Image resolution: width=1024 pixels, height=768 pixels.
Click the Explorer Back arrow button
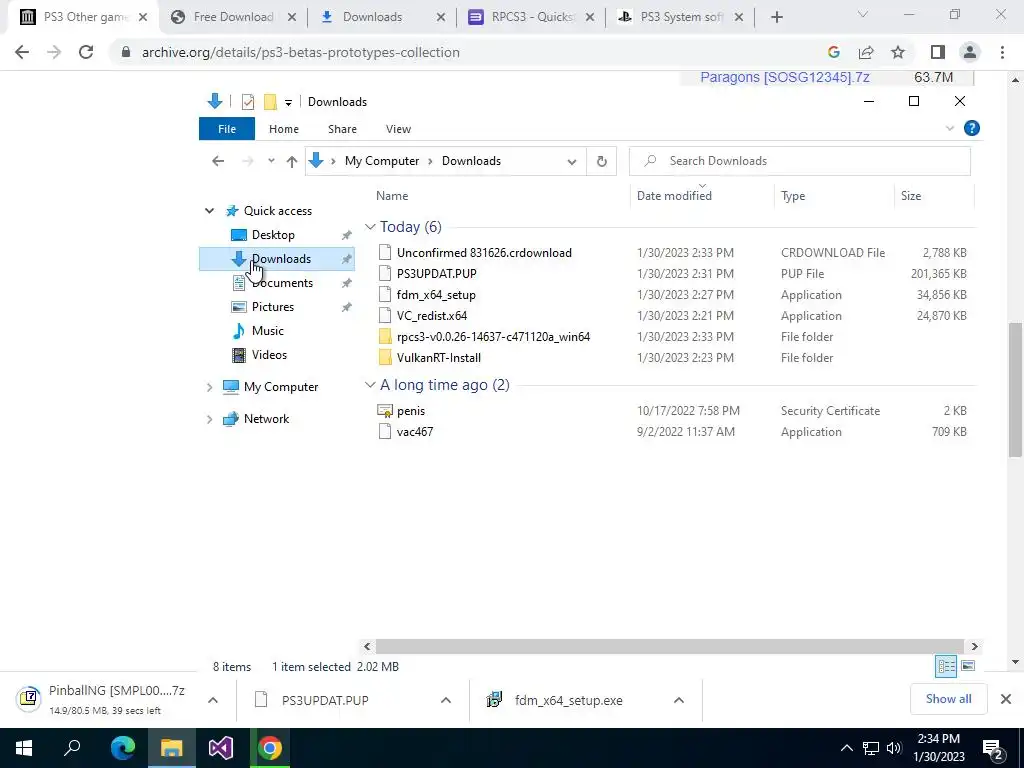(x=218, y=161)
